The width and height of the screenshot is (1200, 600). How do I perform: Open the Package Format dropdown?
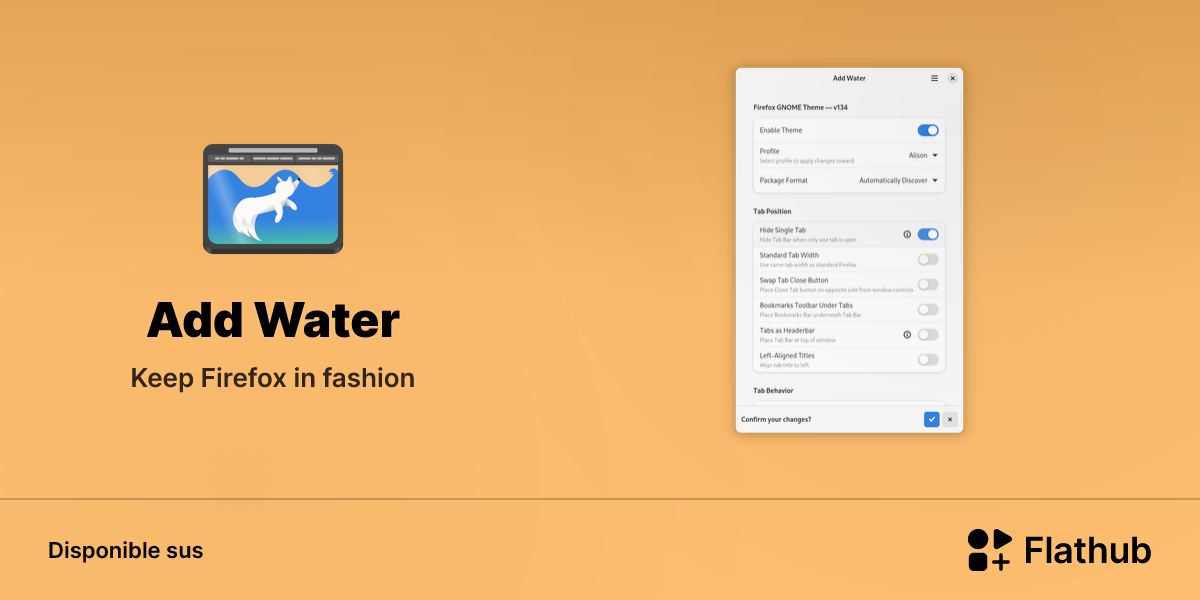pyautogui.click(x=899, y=181)
